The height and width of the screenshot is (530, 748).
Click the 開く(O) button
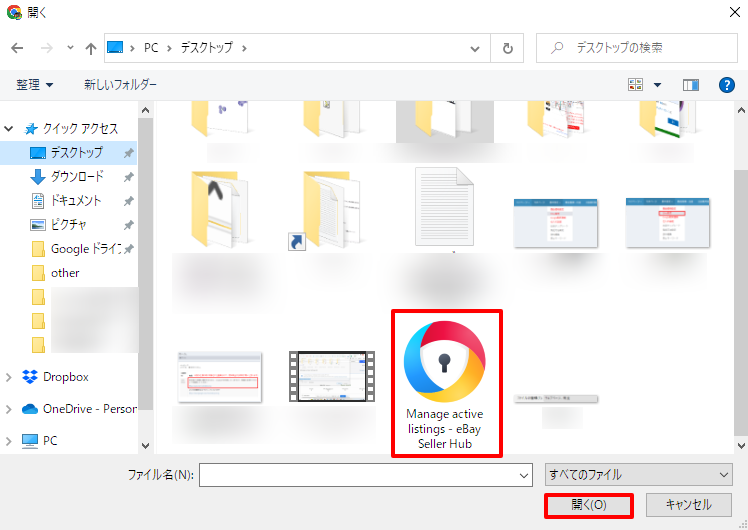click(x=589, y=505)
